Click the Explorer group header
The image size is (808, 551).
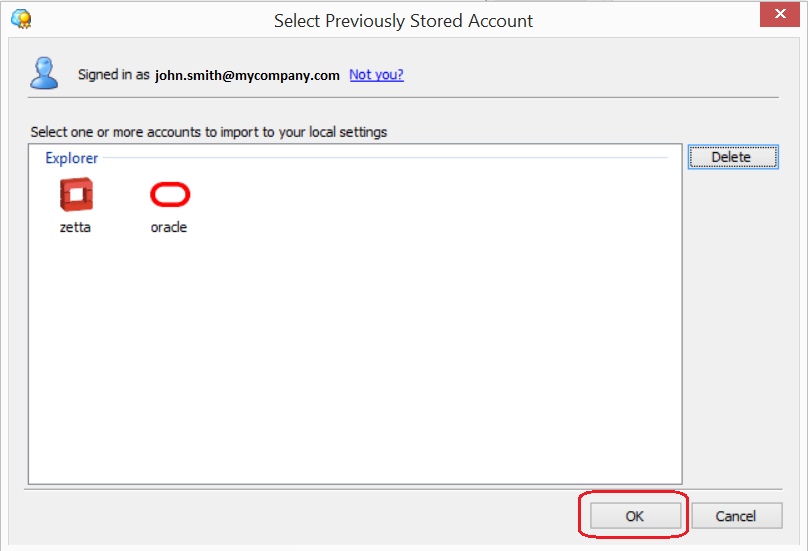coord(72,158)
